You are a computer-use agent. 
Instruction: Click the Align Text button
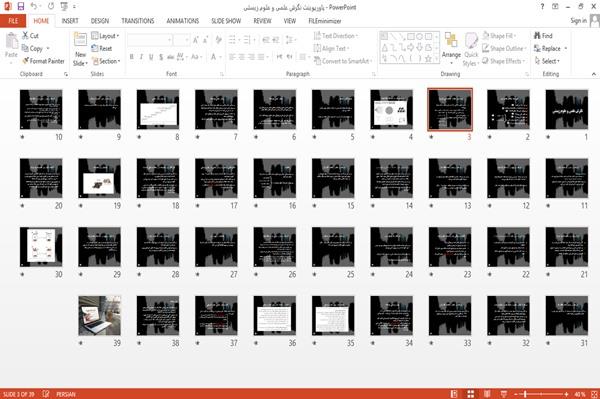tap(331, 48)
